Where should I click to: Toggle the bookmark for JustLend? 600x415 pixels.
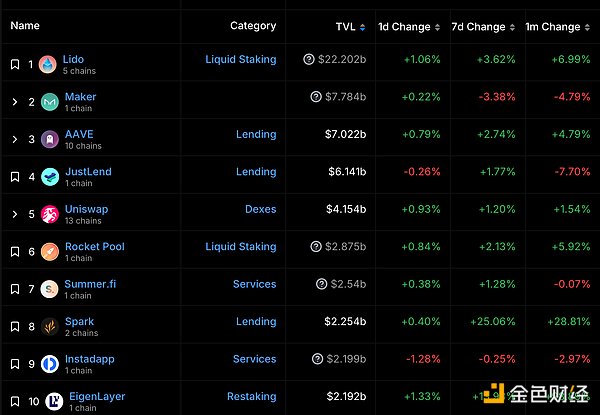[x=15, y=177]
